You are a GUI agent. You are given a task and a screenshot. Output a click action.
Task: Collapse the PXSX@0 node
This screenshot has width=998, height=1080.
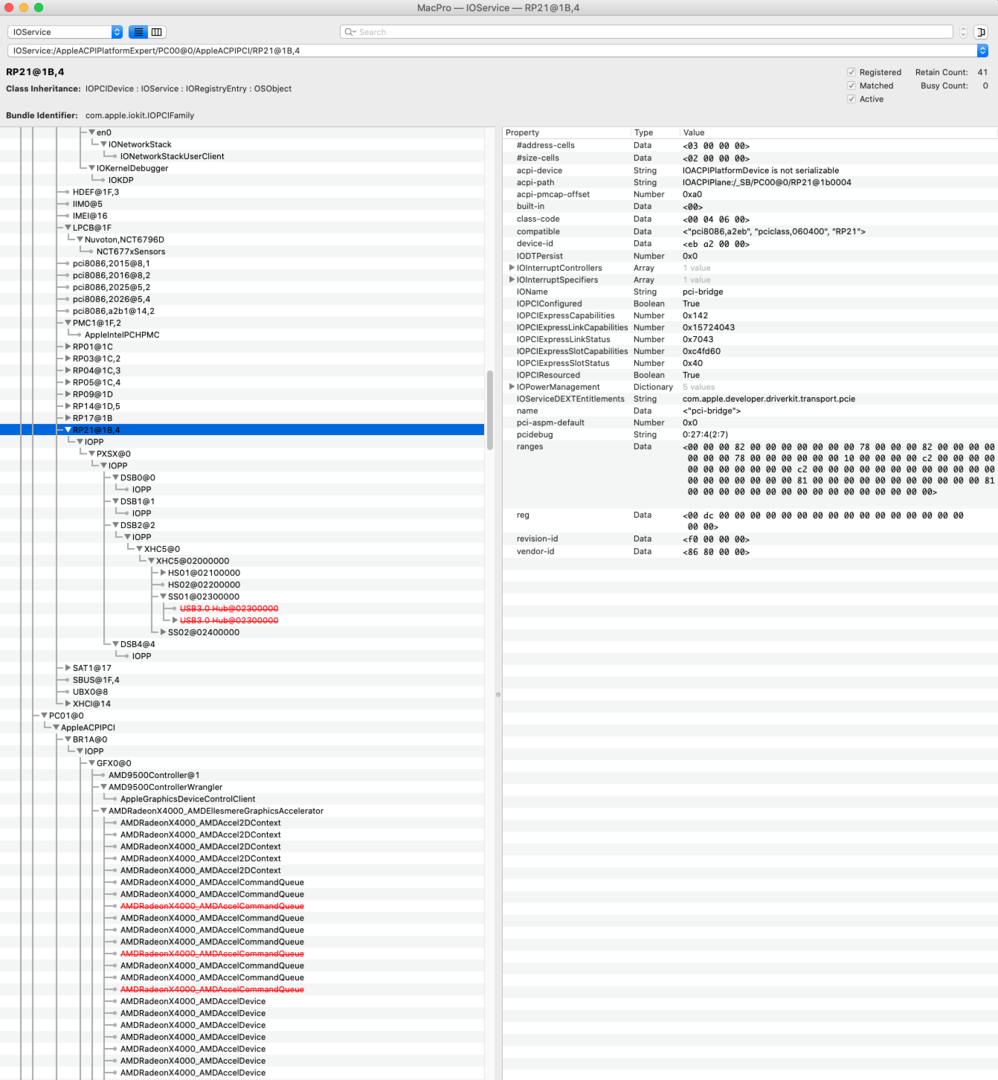(x=92, y=454)
